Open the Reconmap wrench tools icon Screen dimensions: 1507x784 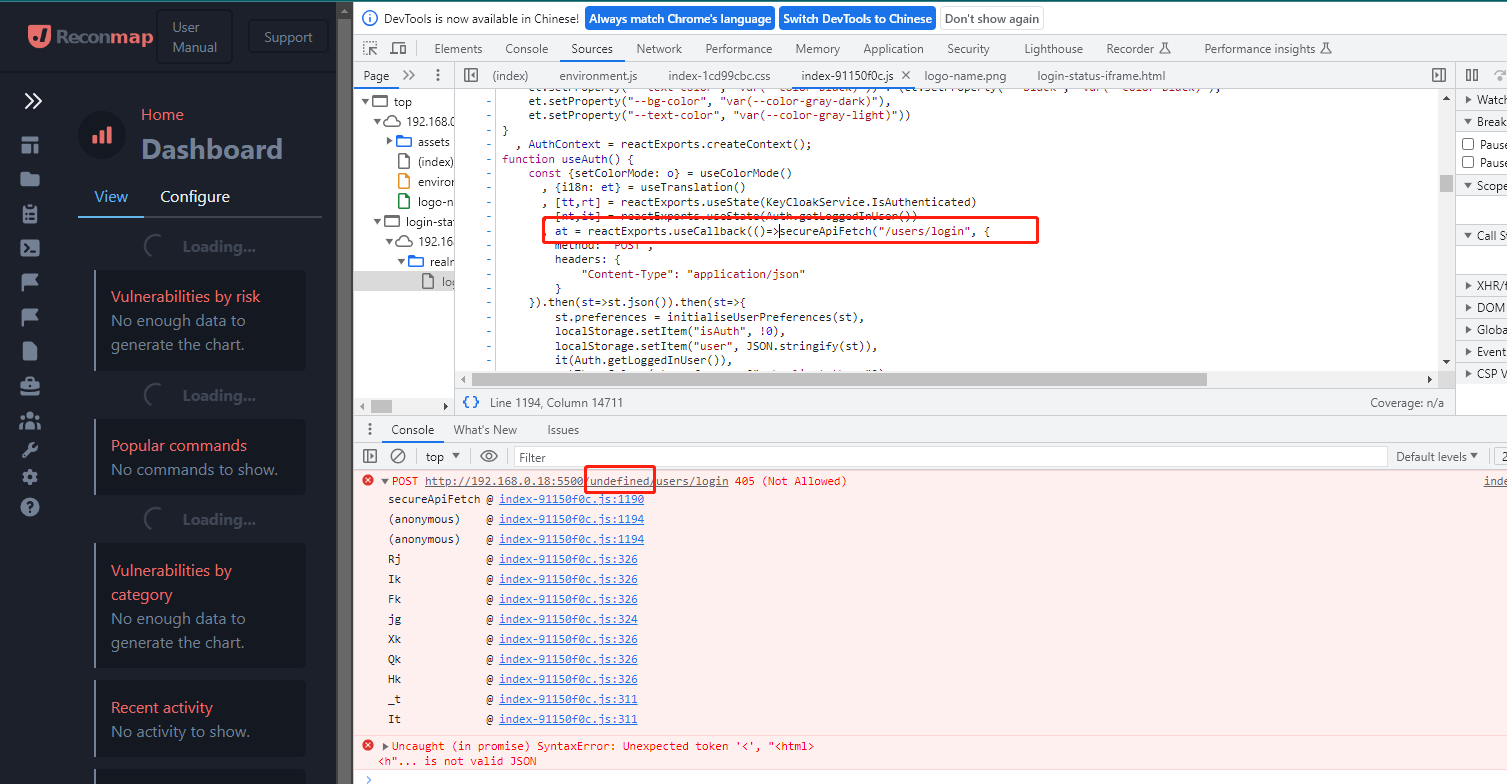pos(30,449)
